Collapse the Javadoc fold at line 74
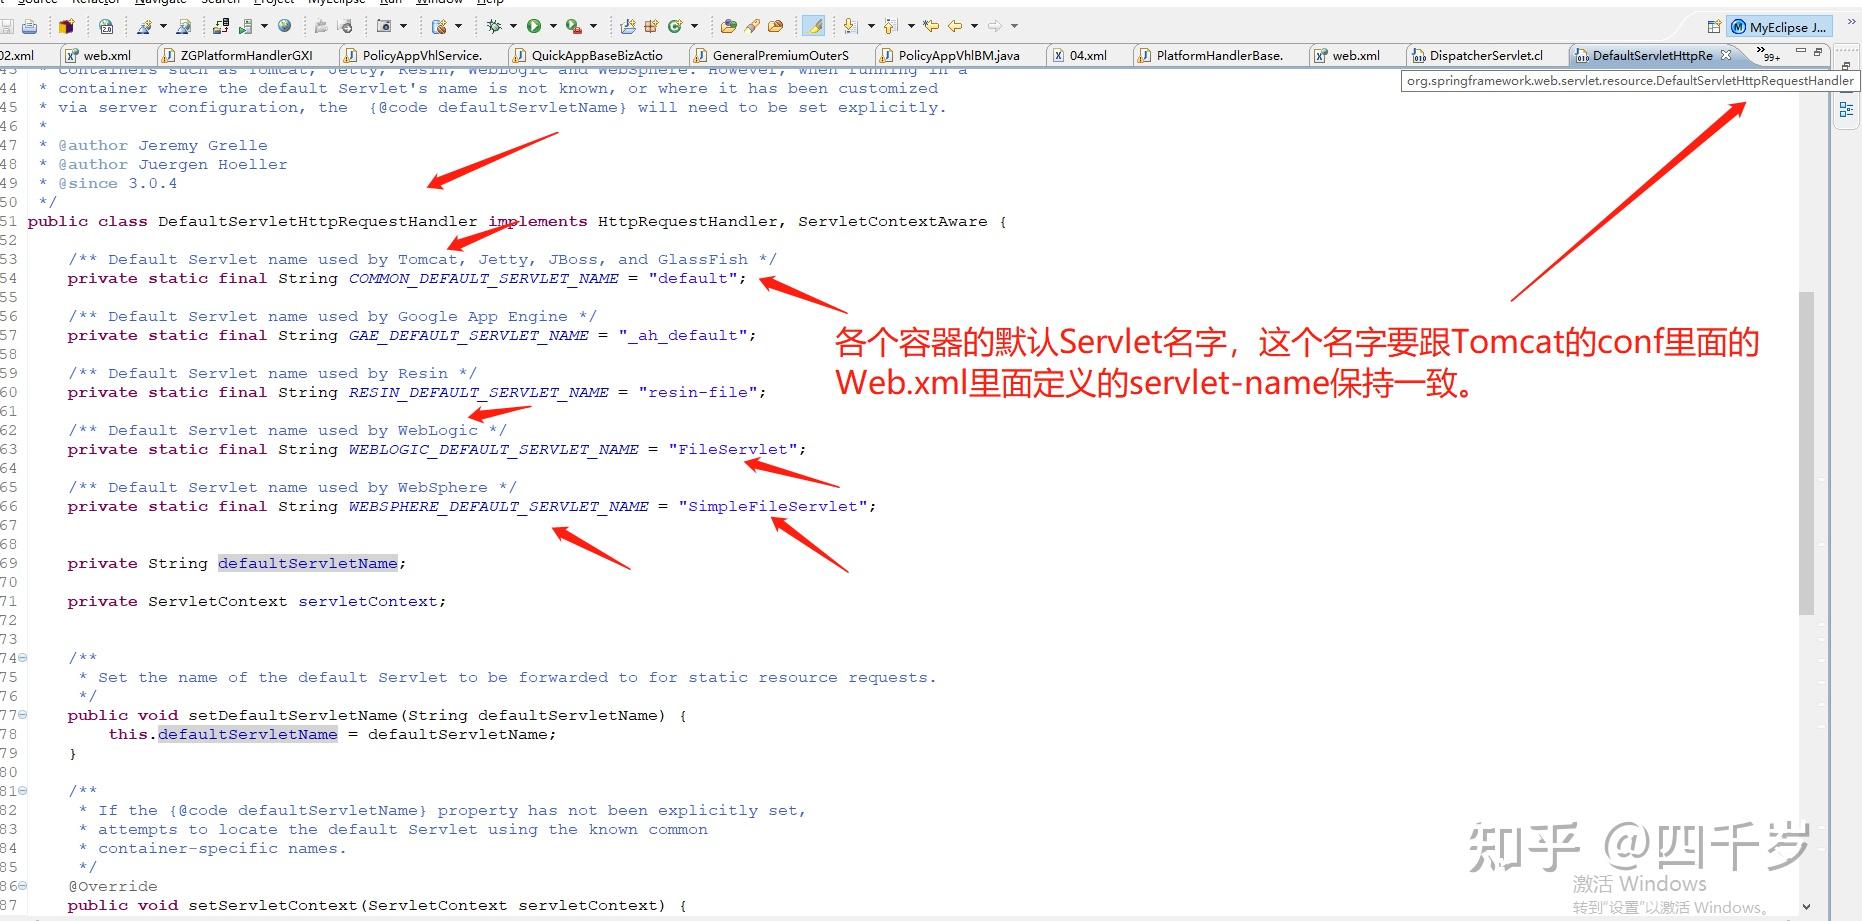Screen dimensions: 1862x921 tap(23, 658)
